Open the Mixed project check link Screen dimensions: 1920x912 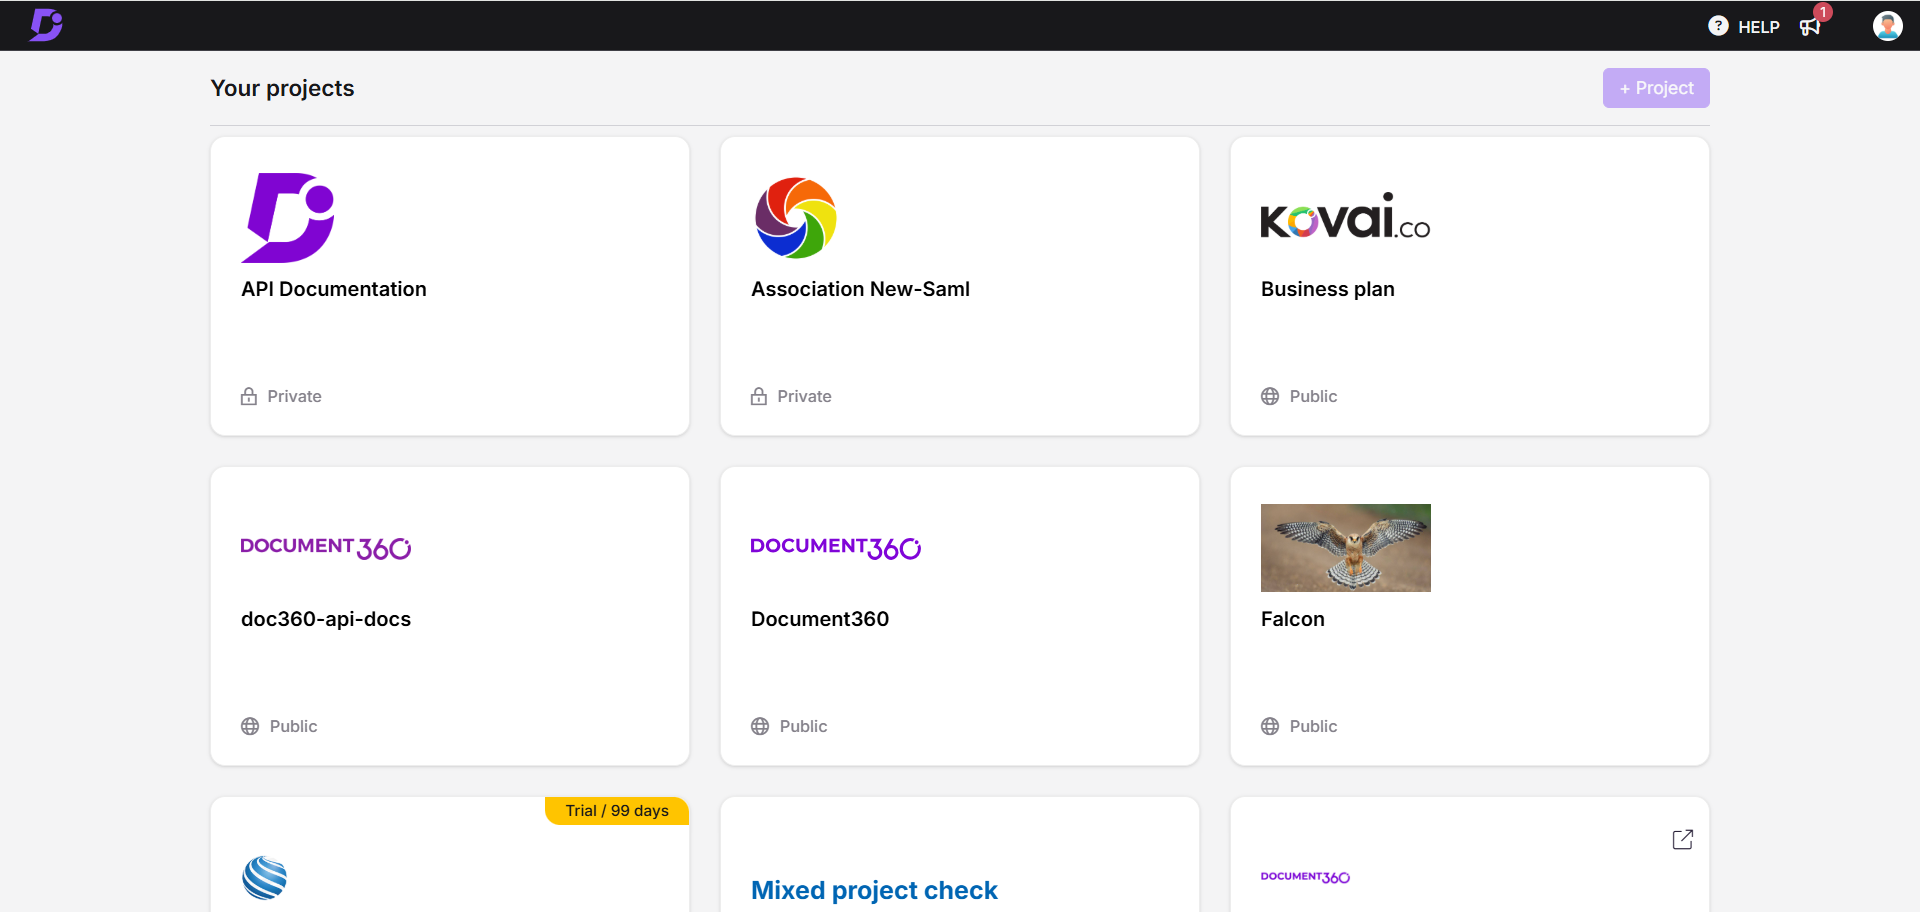[x=874, y=890]
